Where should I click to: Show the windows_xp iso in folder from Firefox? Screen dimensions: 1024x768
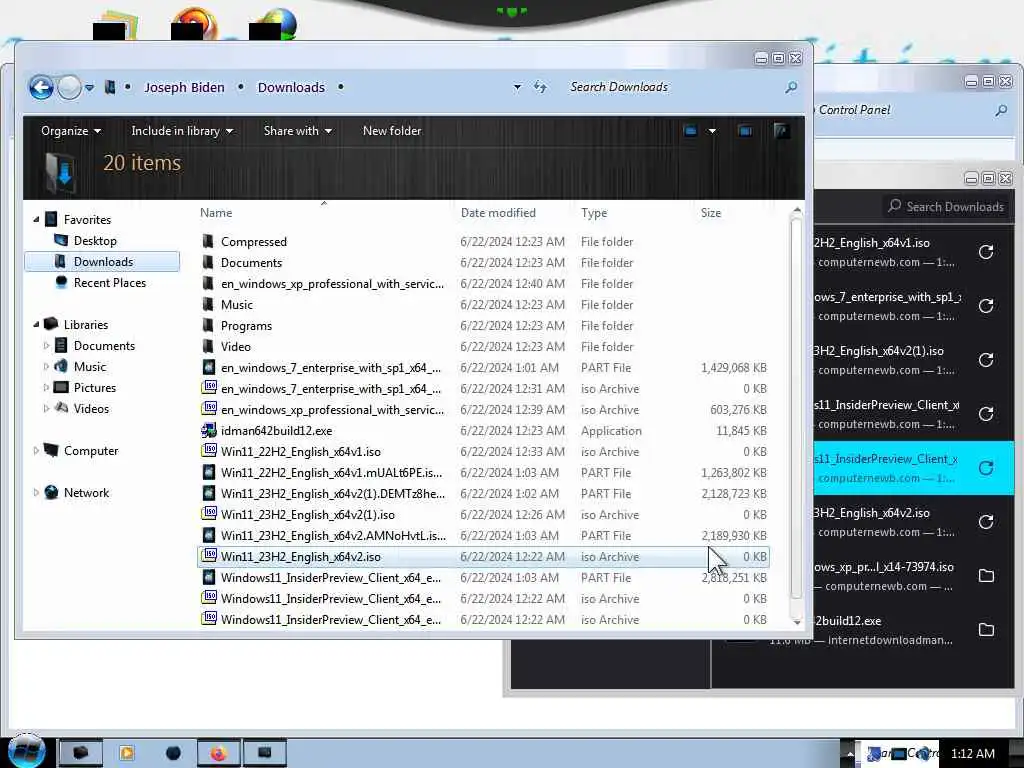click(x=986, y=575)
